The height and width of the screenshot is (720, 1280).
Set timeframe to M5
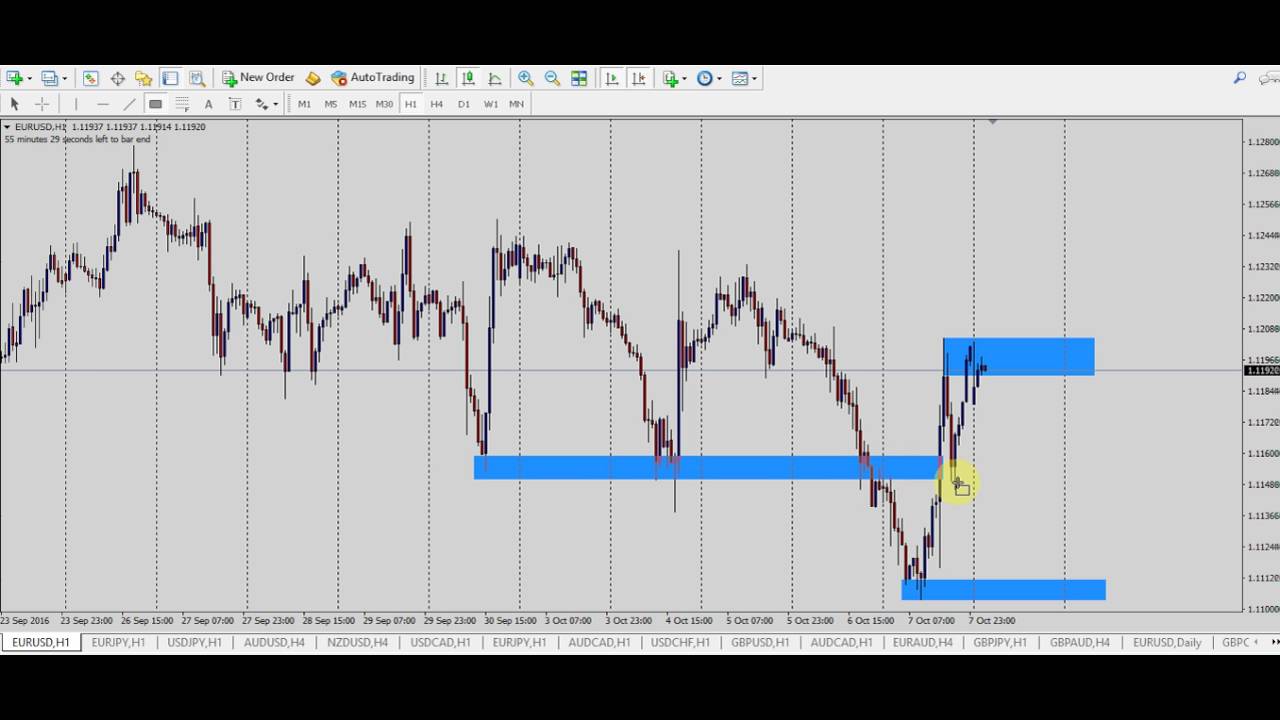coord(331,104)
